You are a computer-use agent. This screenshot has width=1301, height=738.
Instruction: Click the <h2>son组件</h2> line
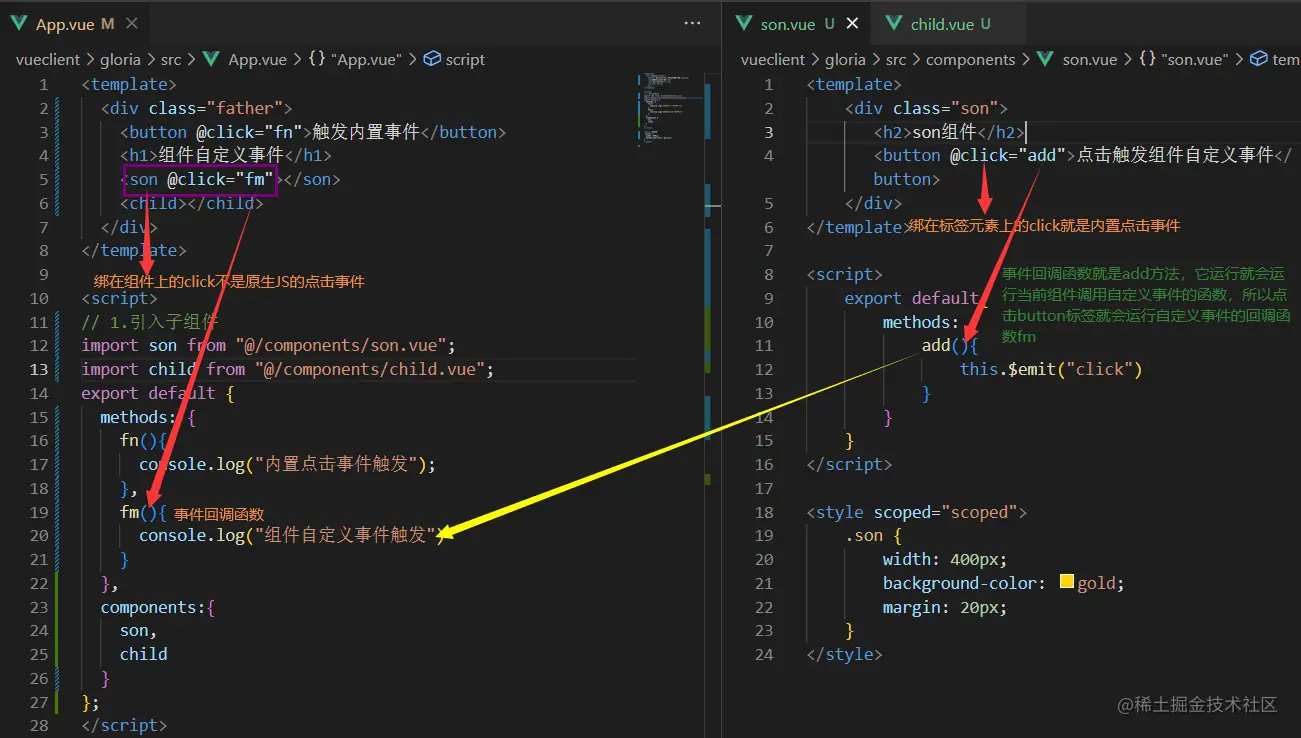click(949, 132)
